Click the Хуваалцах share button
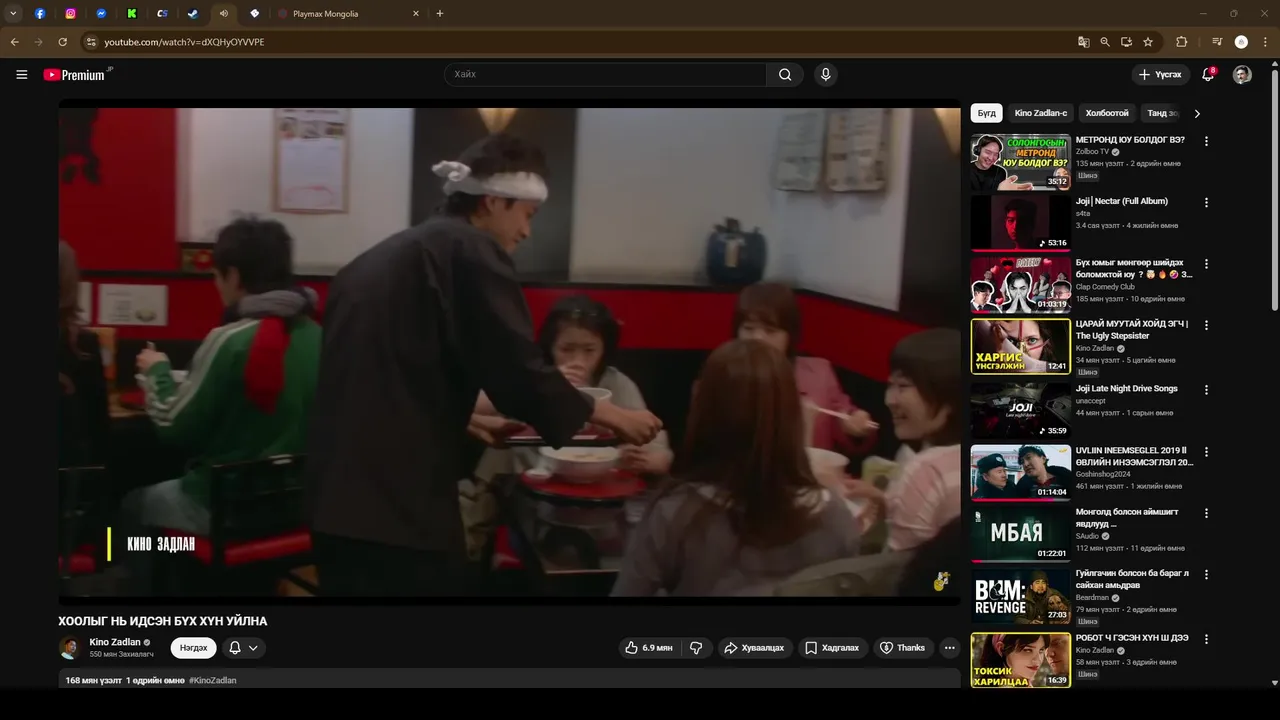The width and height of the screenshot is (1280, 720). pyautogui.click(x=754, y=648)
